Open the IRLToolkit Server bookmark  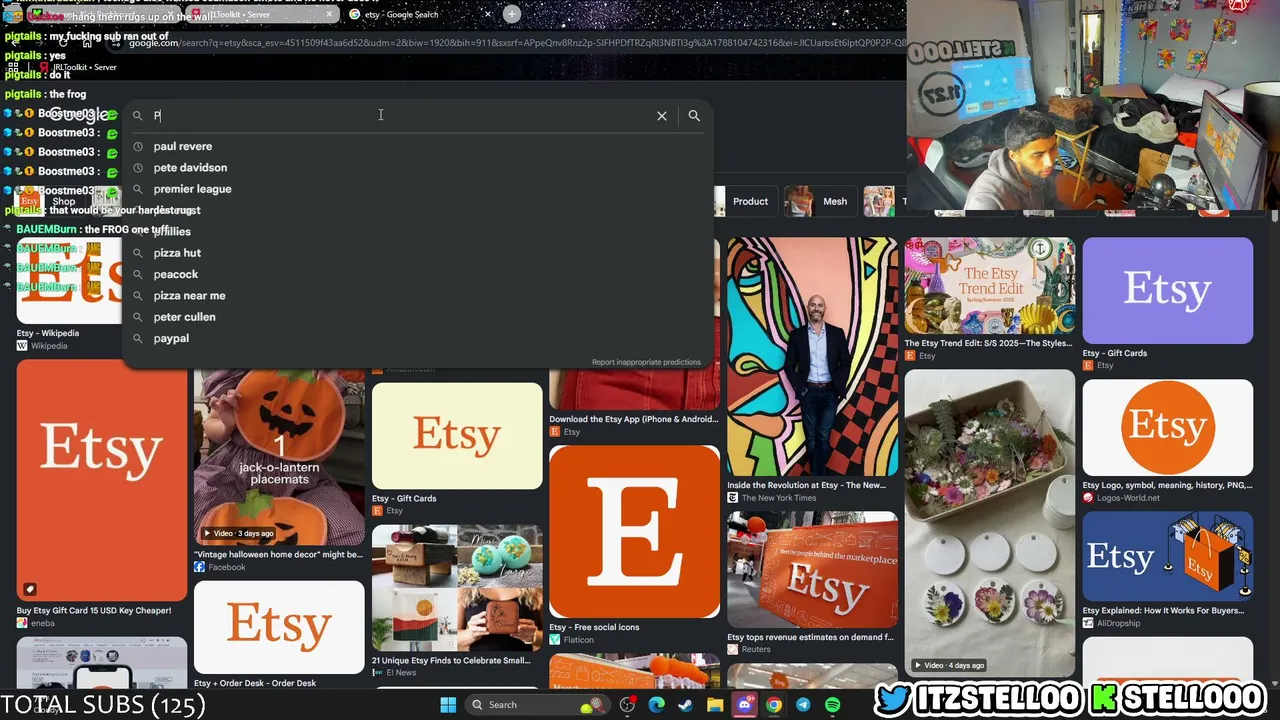78,67
